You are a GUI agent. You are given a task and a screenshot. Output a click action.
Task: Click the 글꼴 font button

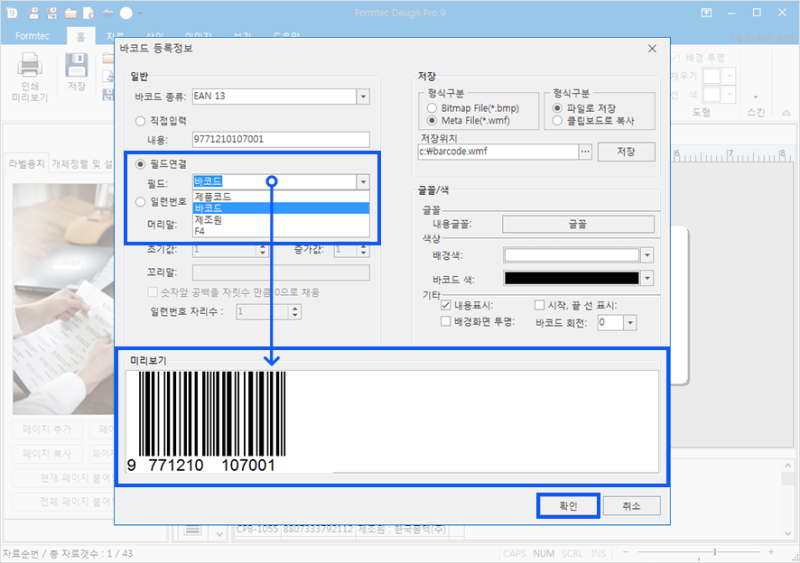[578, 224]
